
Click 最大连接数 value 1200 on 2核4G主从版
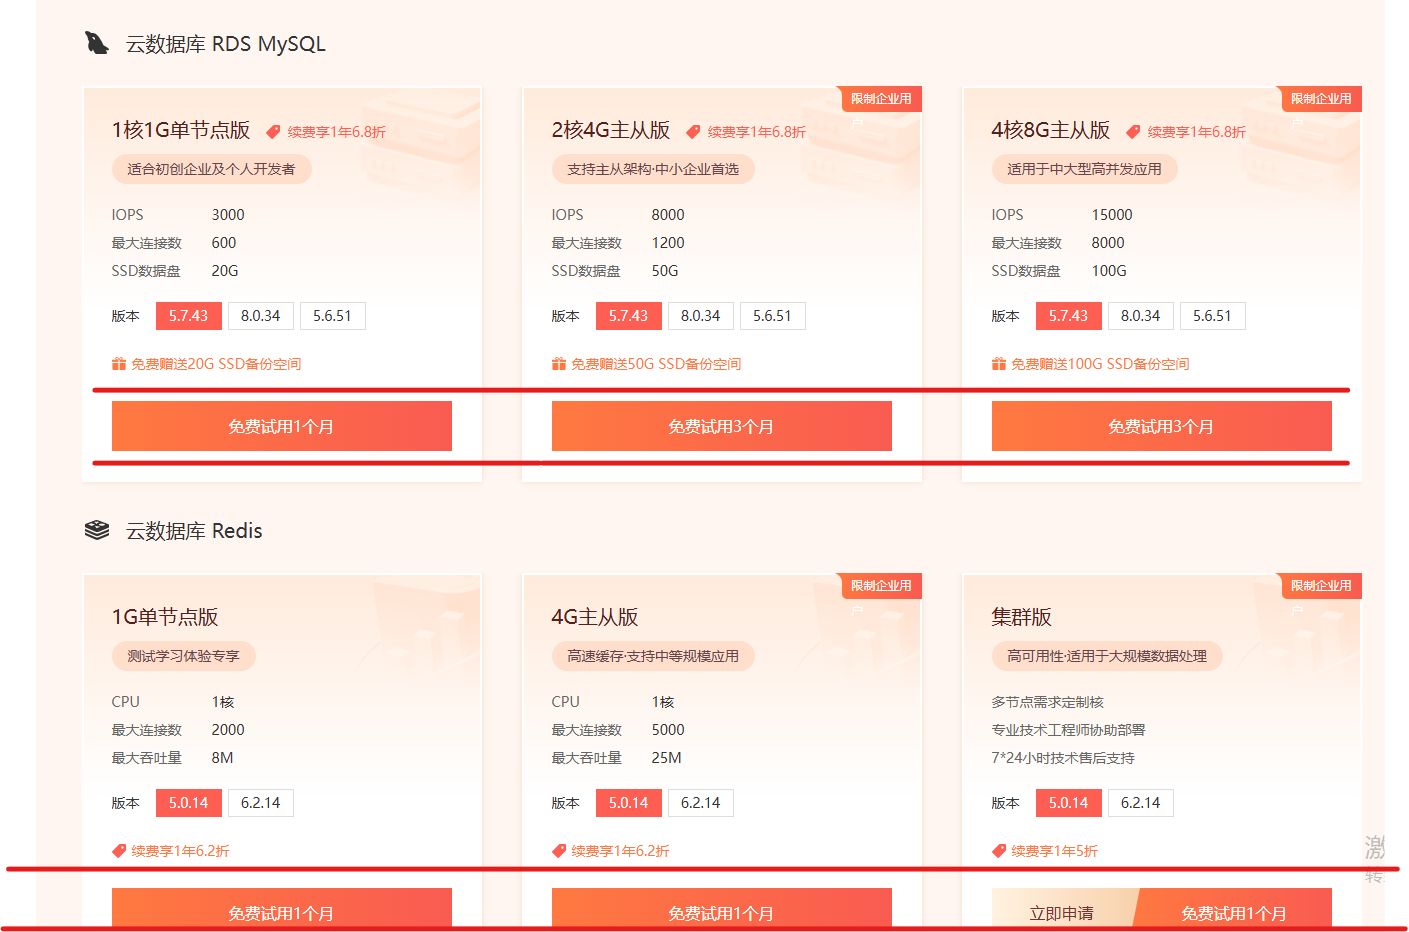point(668,243)
